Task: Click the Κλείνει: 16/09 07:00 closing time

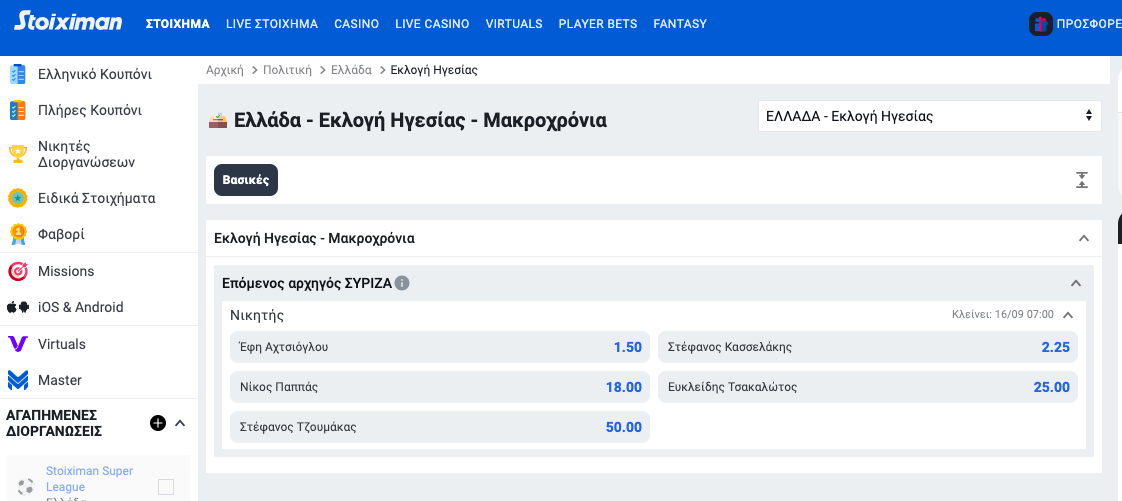Action: [x=1003, y=314]
